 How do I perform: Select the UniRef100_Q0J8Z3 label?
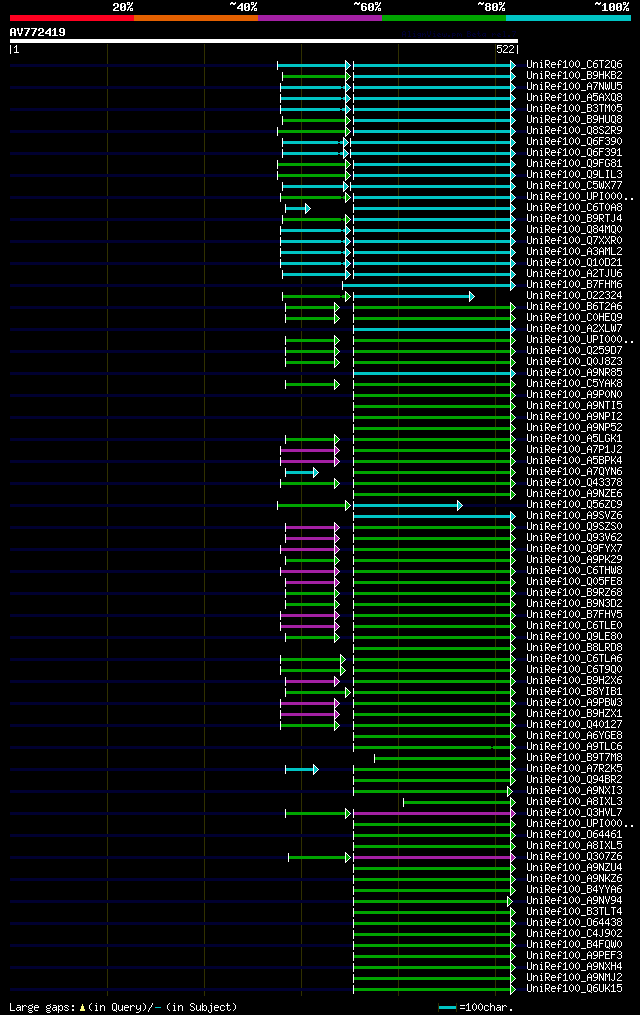(574, 362)
